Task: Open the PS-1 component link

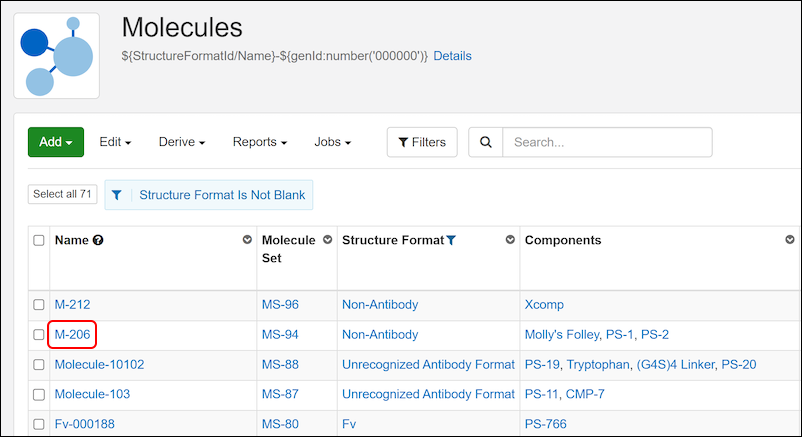Action: tap(620, 334)
